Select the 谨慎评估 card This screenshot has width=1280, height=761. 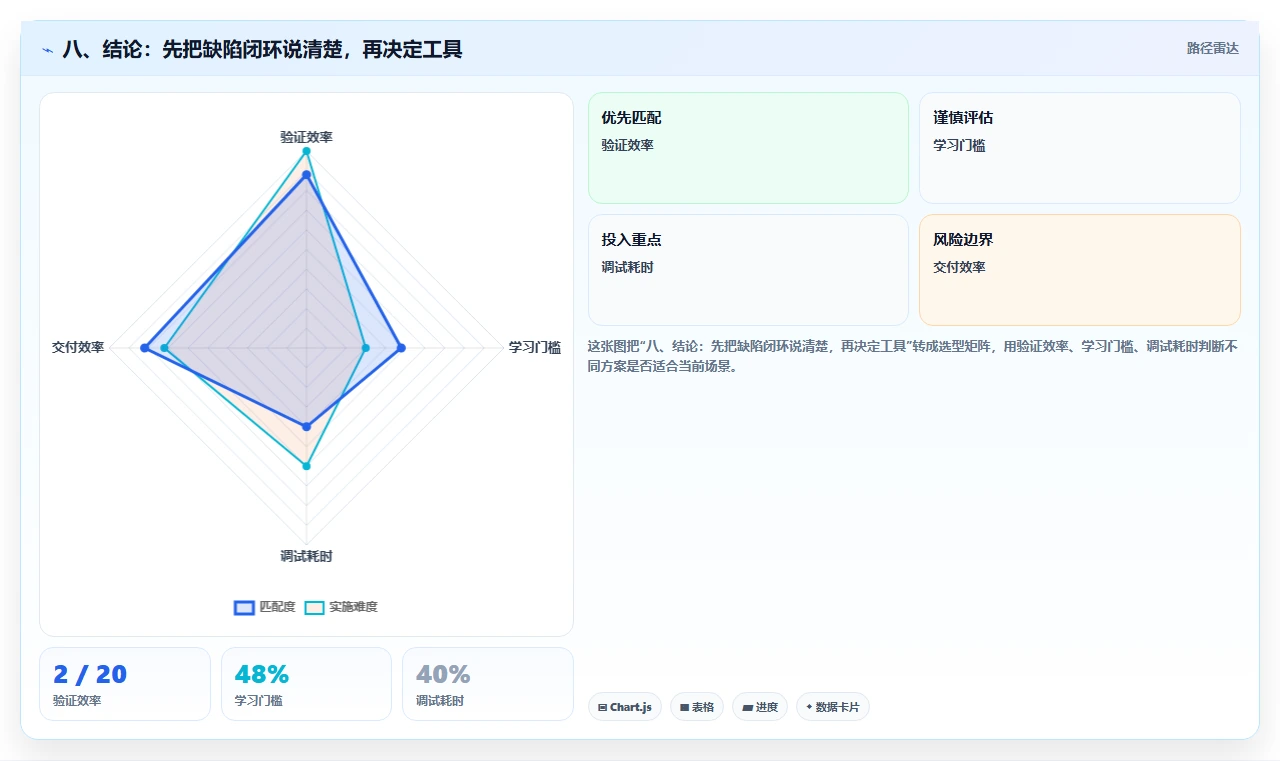pos(1080,148)
